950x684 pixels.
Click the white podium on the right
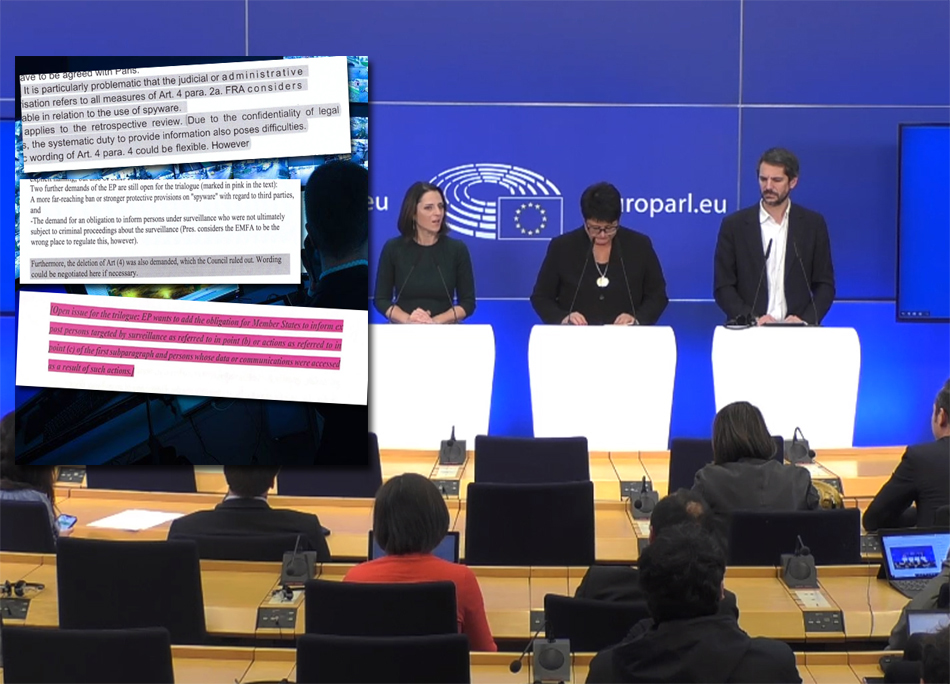tap(785, 385)
